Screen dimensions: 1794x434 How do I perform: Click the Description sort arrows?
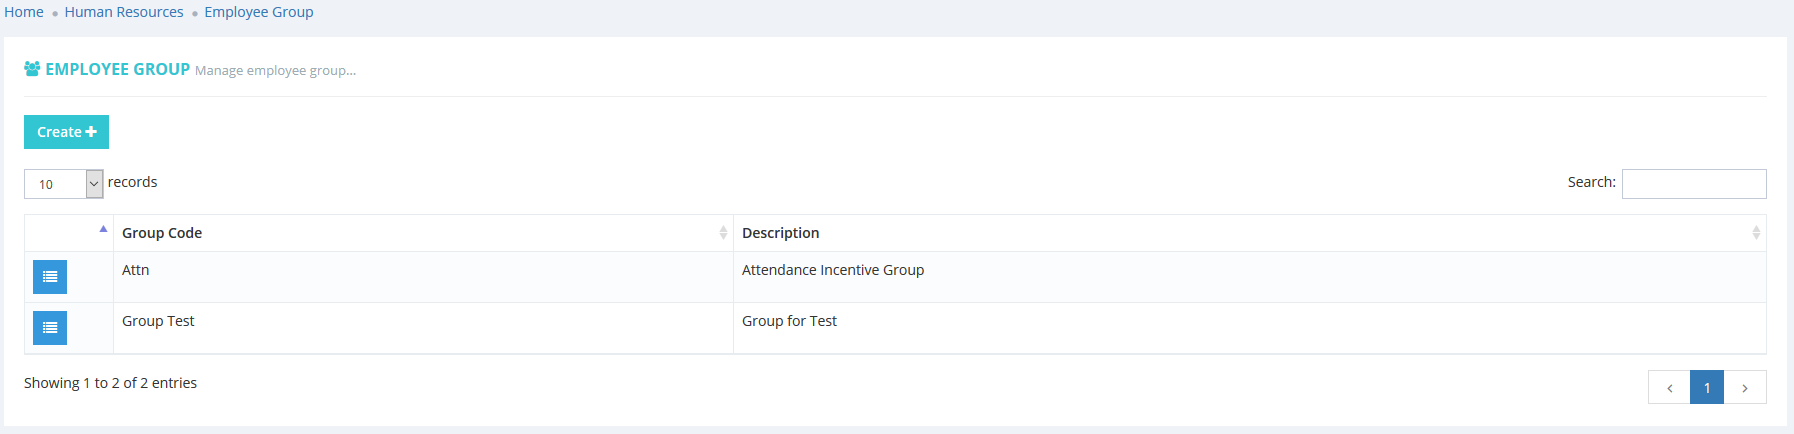coord(1755,233)
